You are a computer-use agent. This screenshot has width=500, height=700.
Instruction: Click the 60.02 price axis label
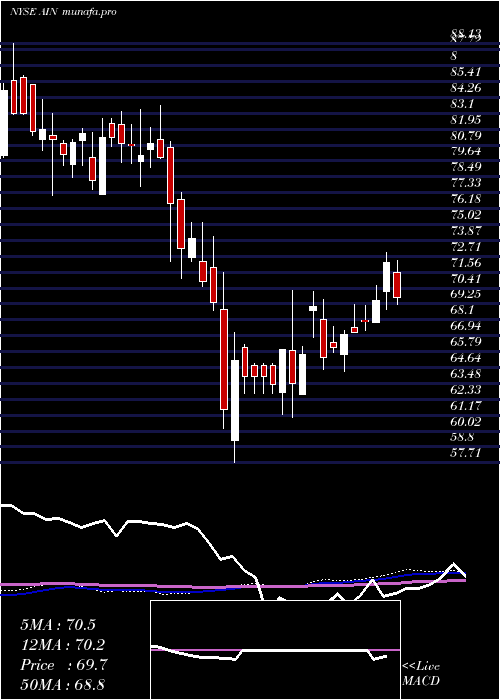pos(467,421)
